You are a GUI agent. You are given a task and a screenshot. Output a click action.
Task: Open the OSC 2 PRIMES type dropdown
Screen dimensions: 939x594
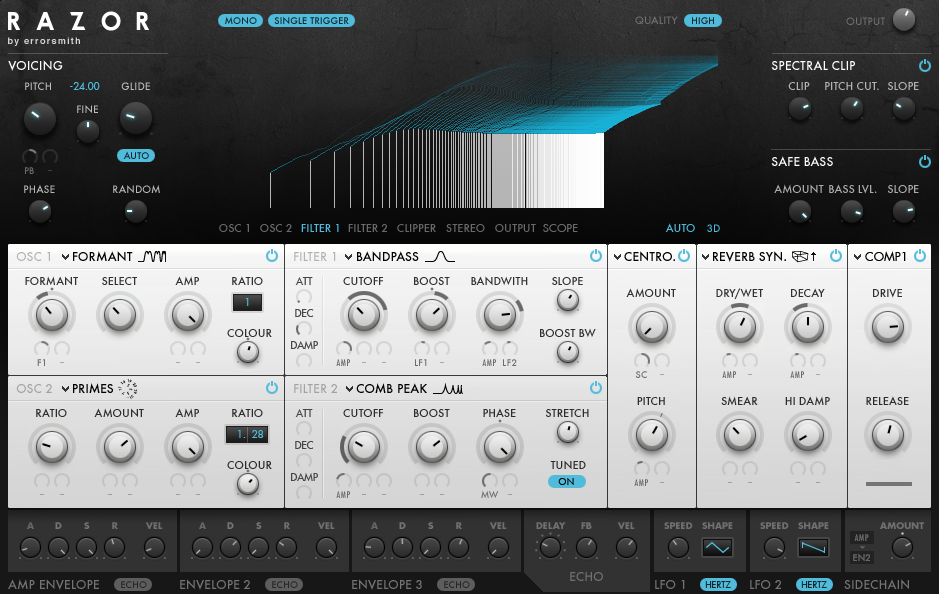click(x=87, y=389)
